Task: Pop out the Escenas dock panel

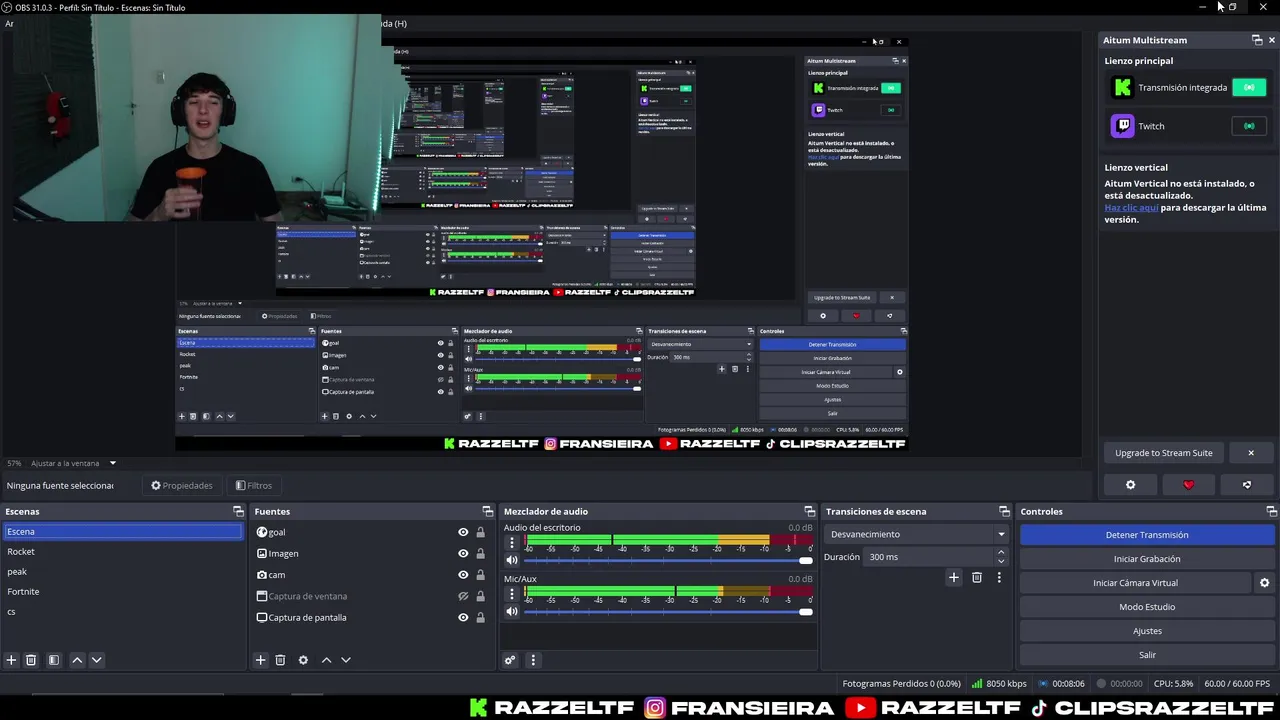Action: coord(238,512)
